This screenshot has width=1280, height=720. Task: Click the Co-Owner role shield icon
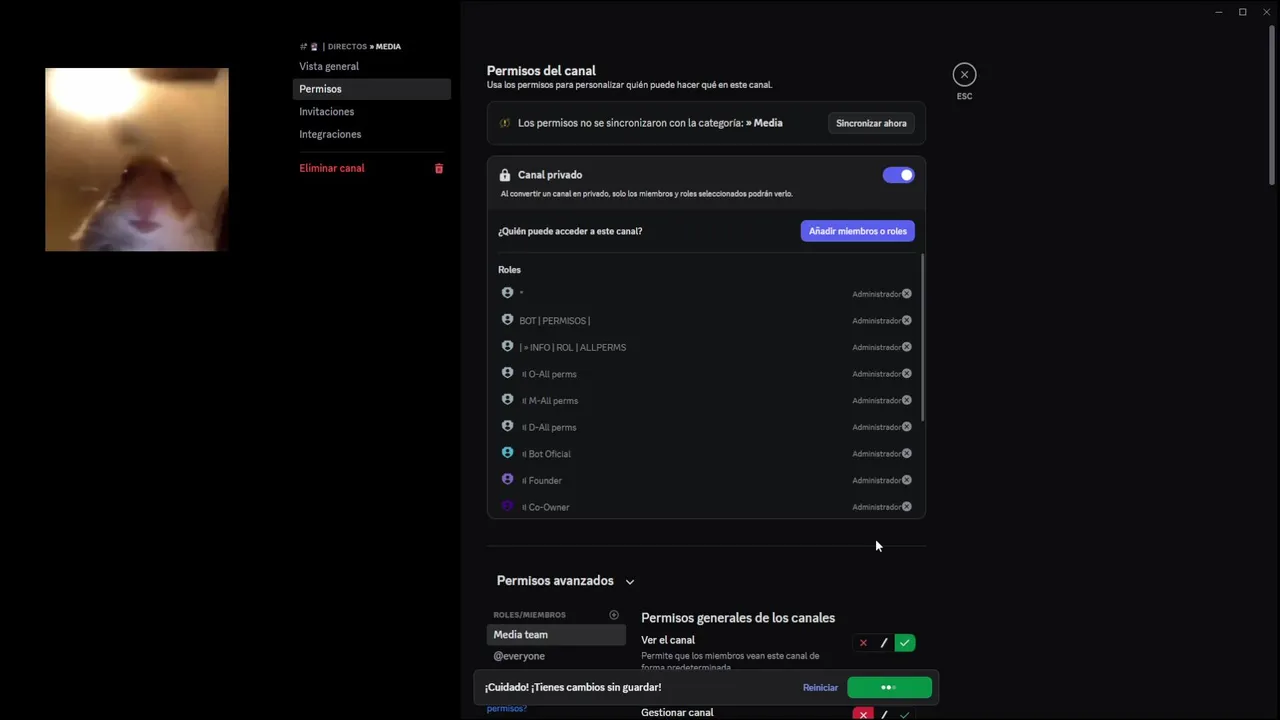(x=507, y=506)
